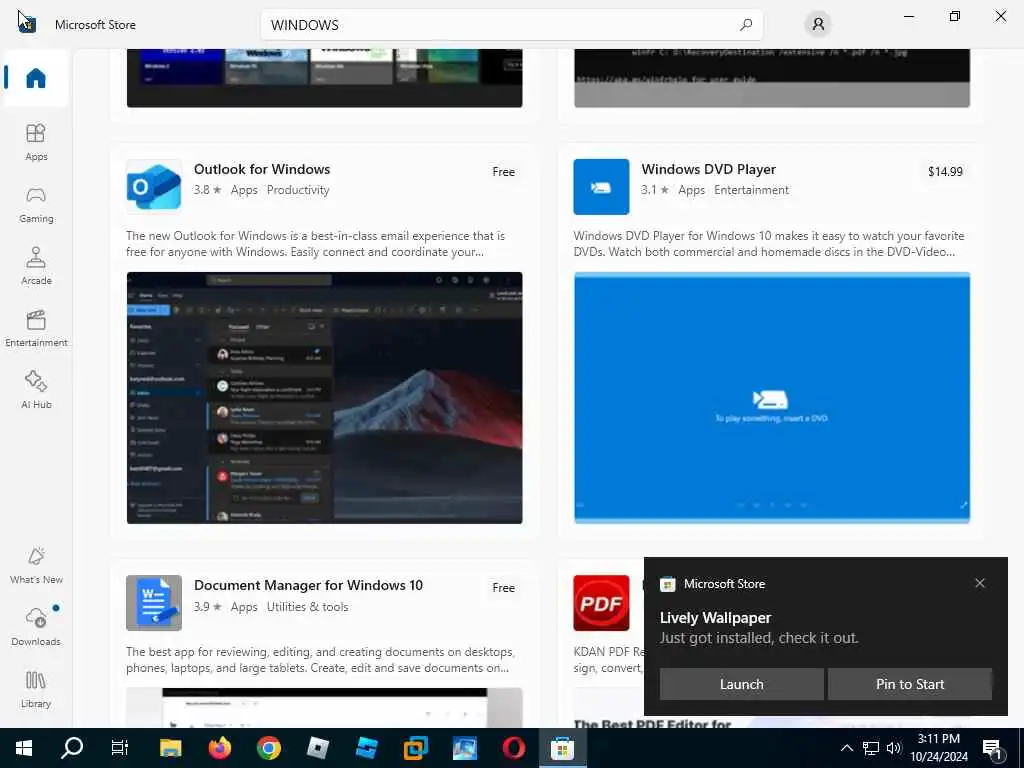
Task: Launch Lively Wallpaper from the notification
Action: (x=741, y=684)
